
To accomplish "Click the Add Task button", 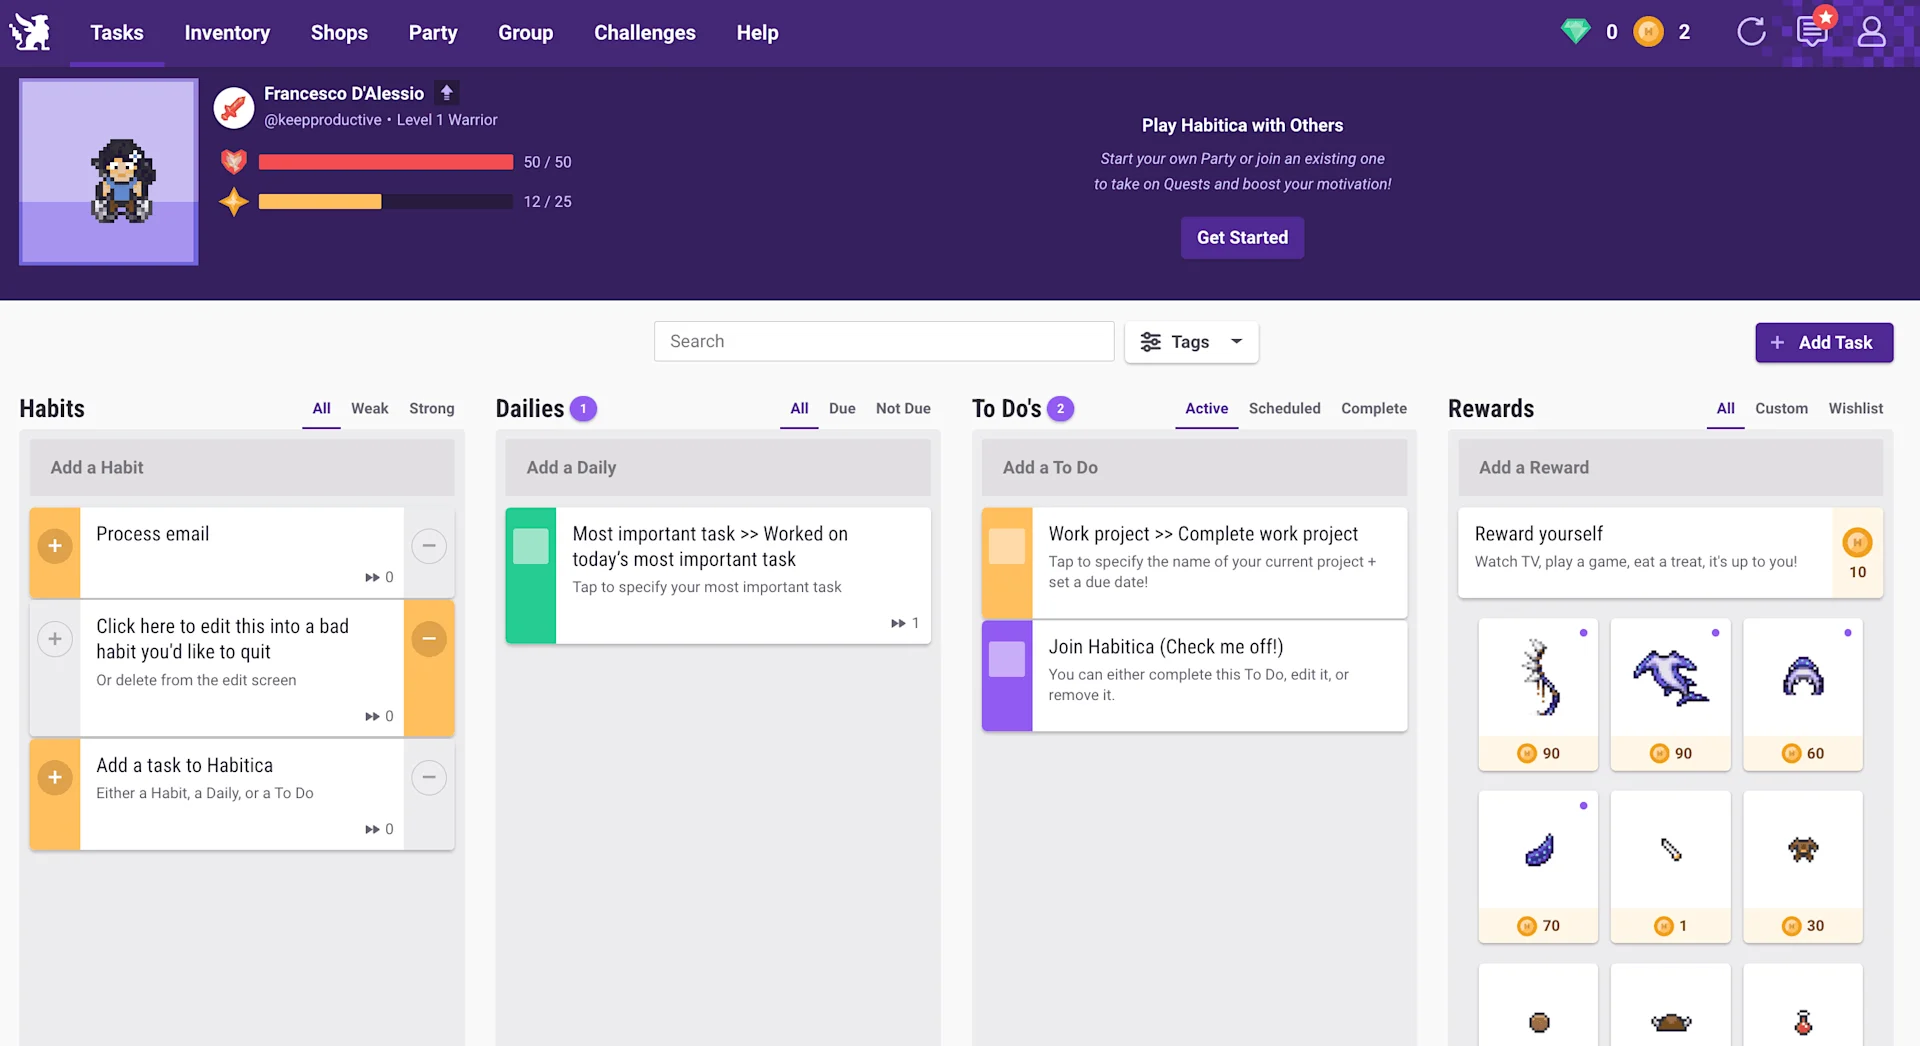I will pos(1823,342).
